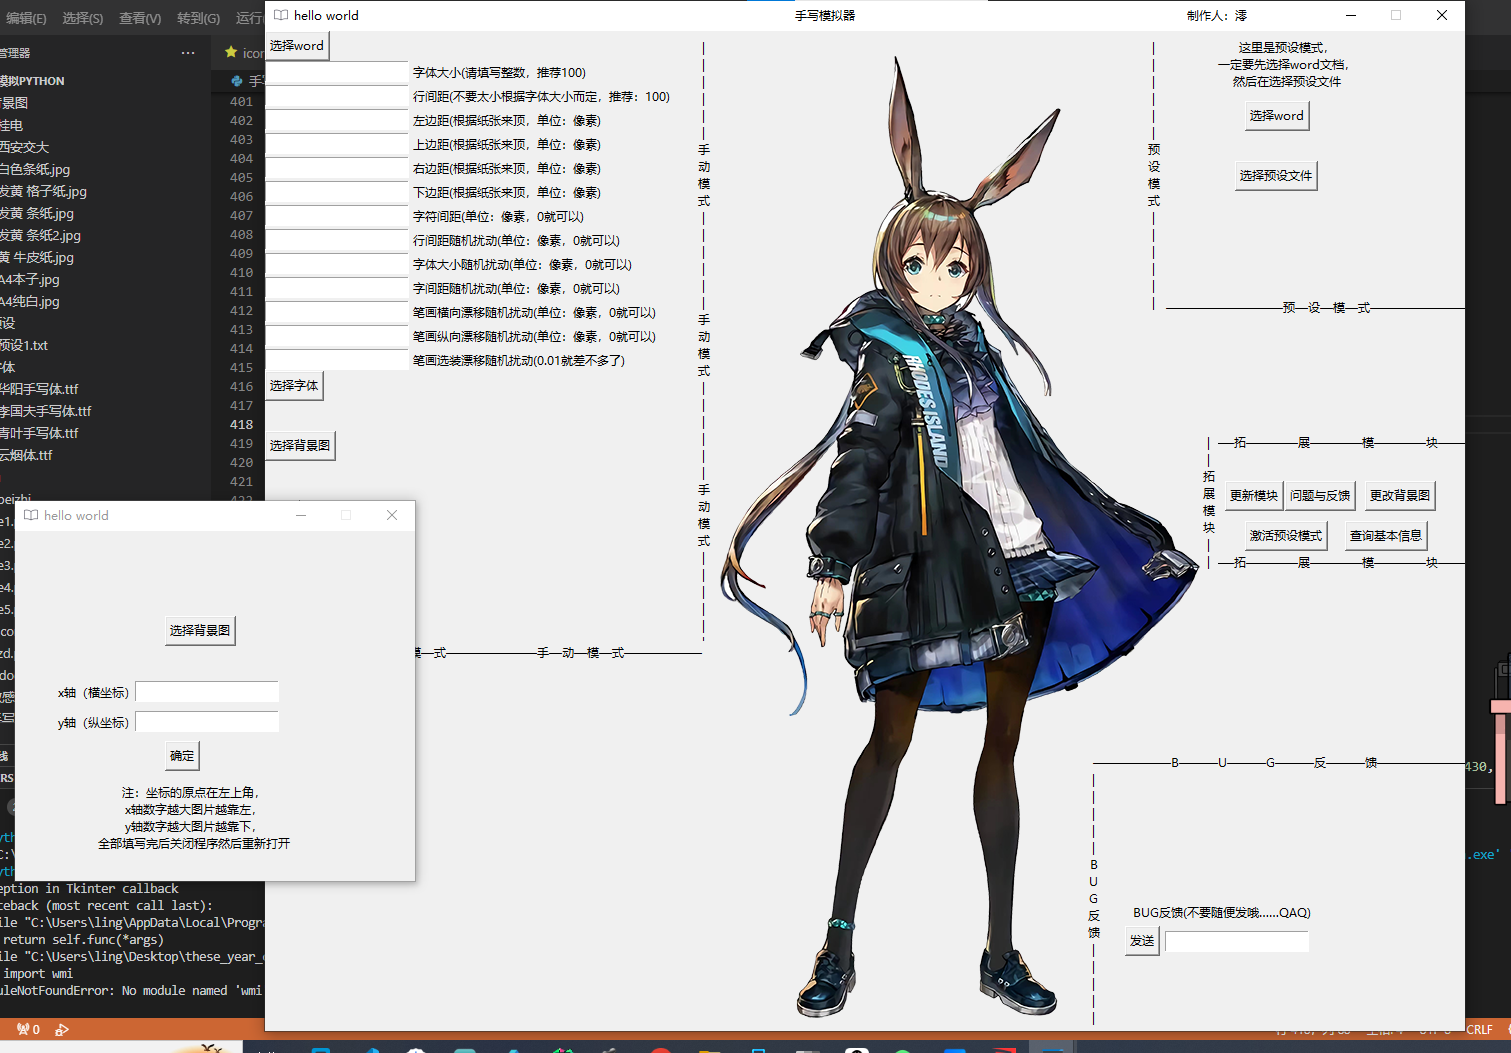Open 白色条纸.jpg in the explorer
The height and width of the screenshot is (1053, 1511).
pos(35,169)
